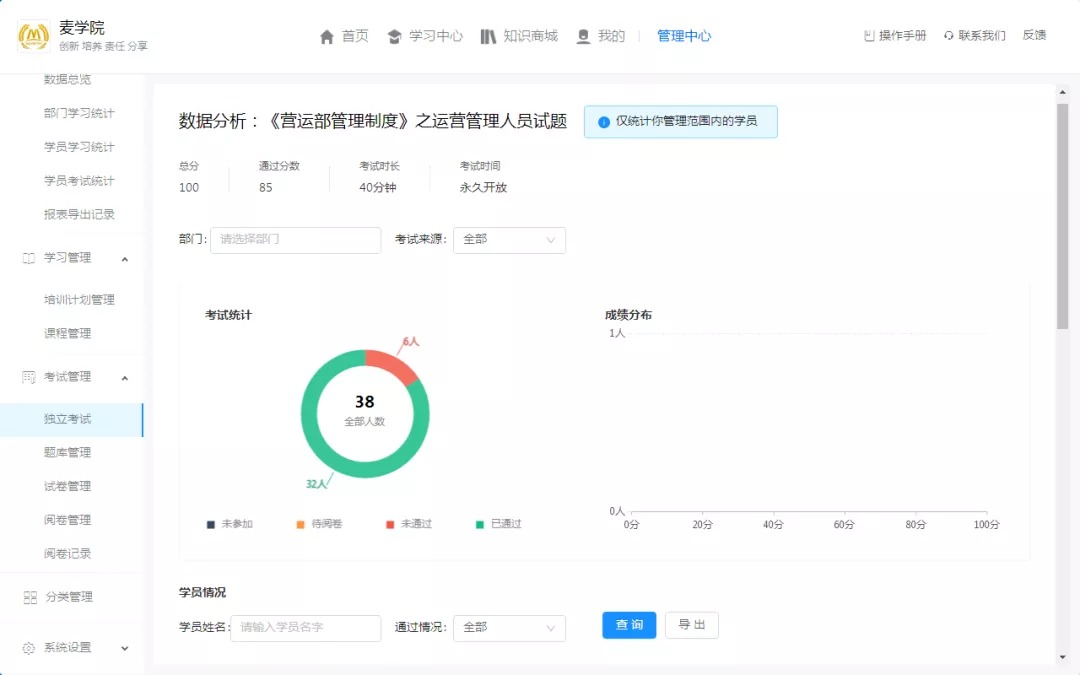Viewport: 1080px width, 675px height.
Task: Click the 学员姓名 input field
Action: (x=305, y=628)
